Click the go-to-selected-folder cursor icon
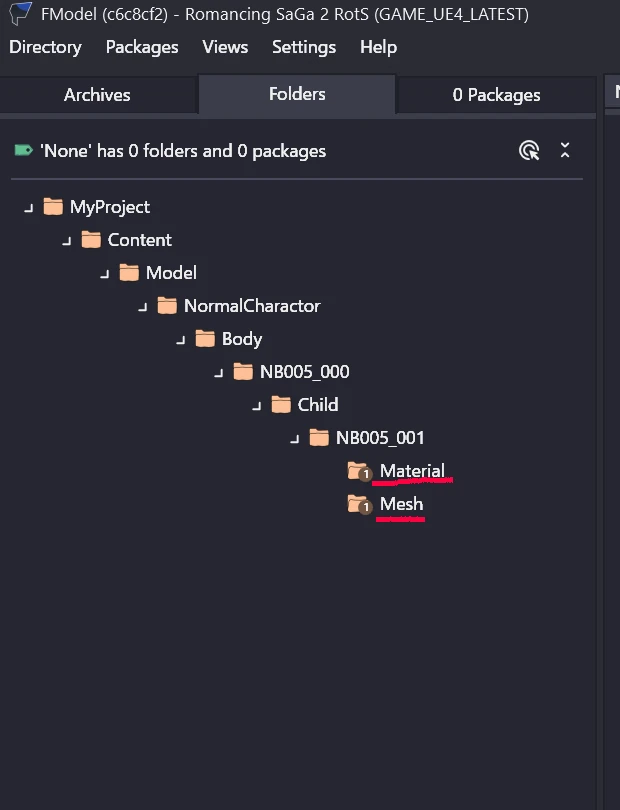 coord(529,151)
